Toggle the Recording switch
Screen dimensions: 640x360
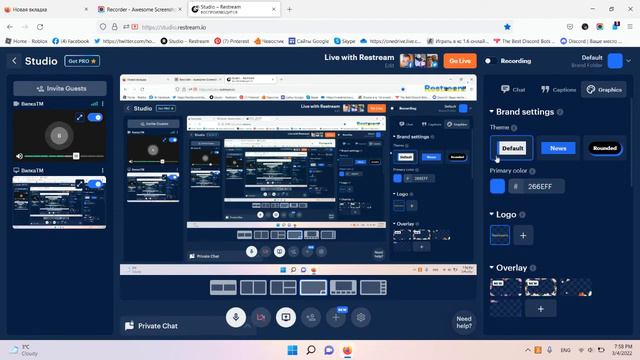click(491, 61)
